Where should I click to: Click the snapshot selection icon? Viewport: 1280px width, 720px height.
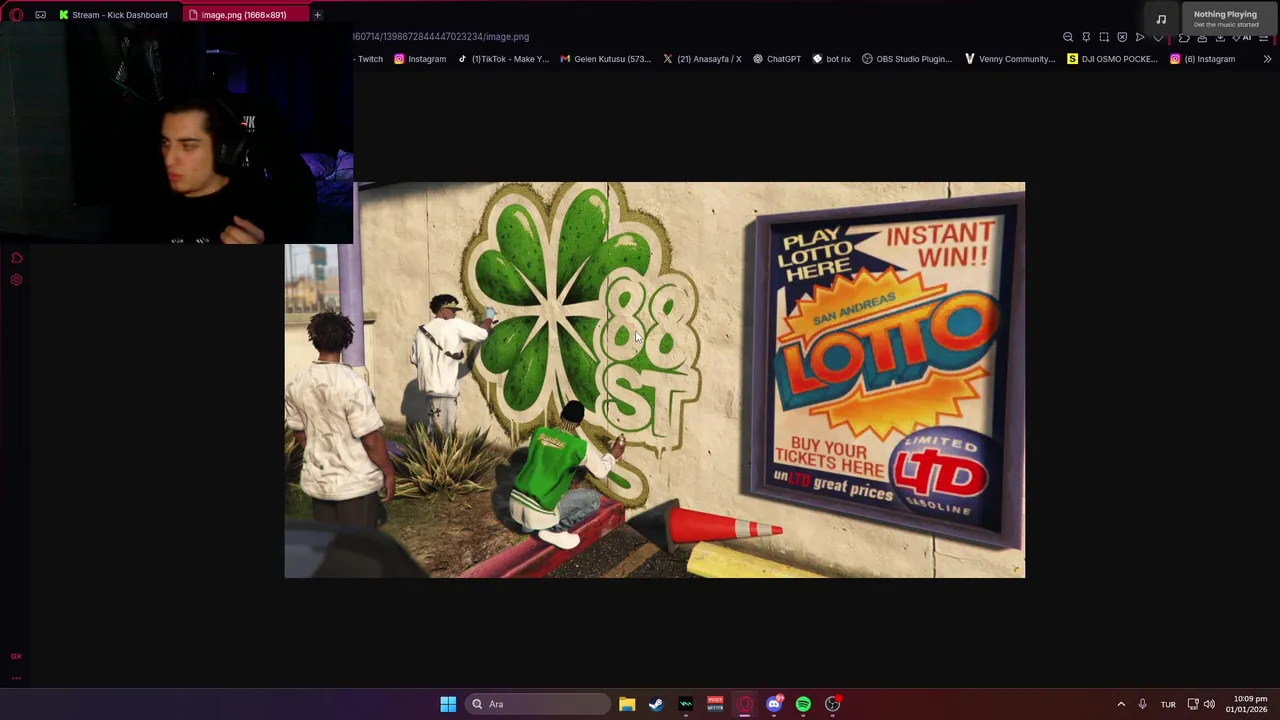[1104, 37]
